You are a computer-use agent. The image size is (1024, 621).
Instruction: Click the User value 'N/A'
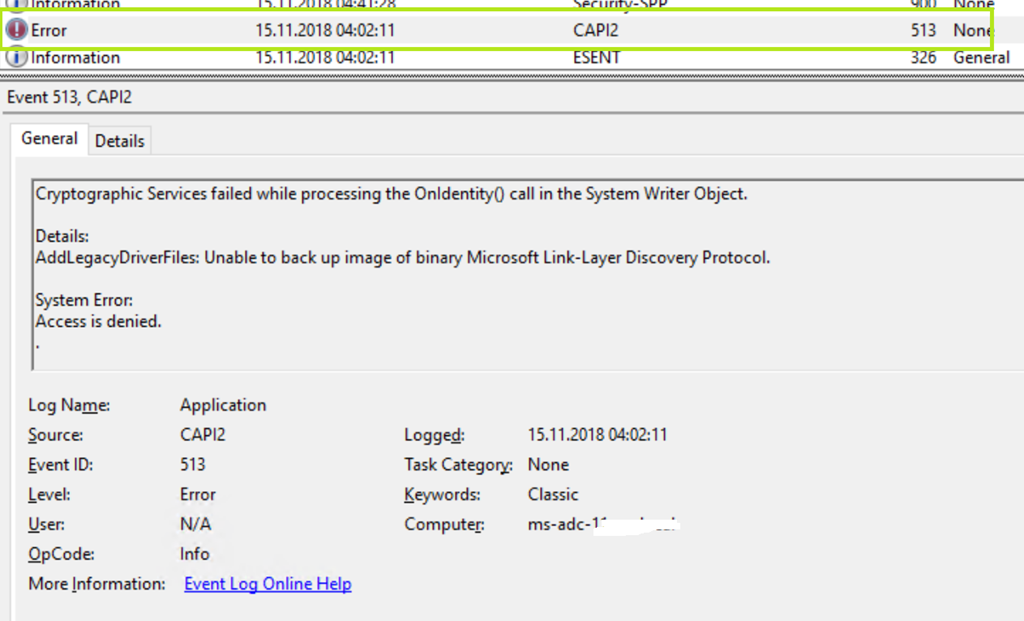point(195,525)
